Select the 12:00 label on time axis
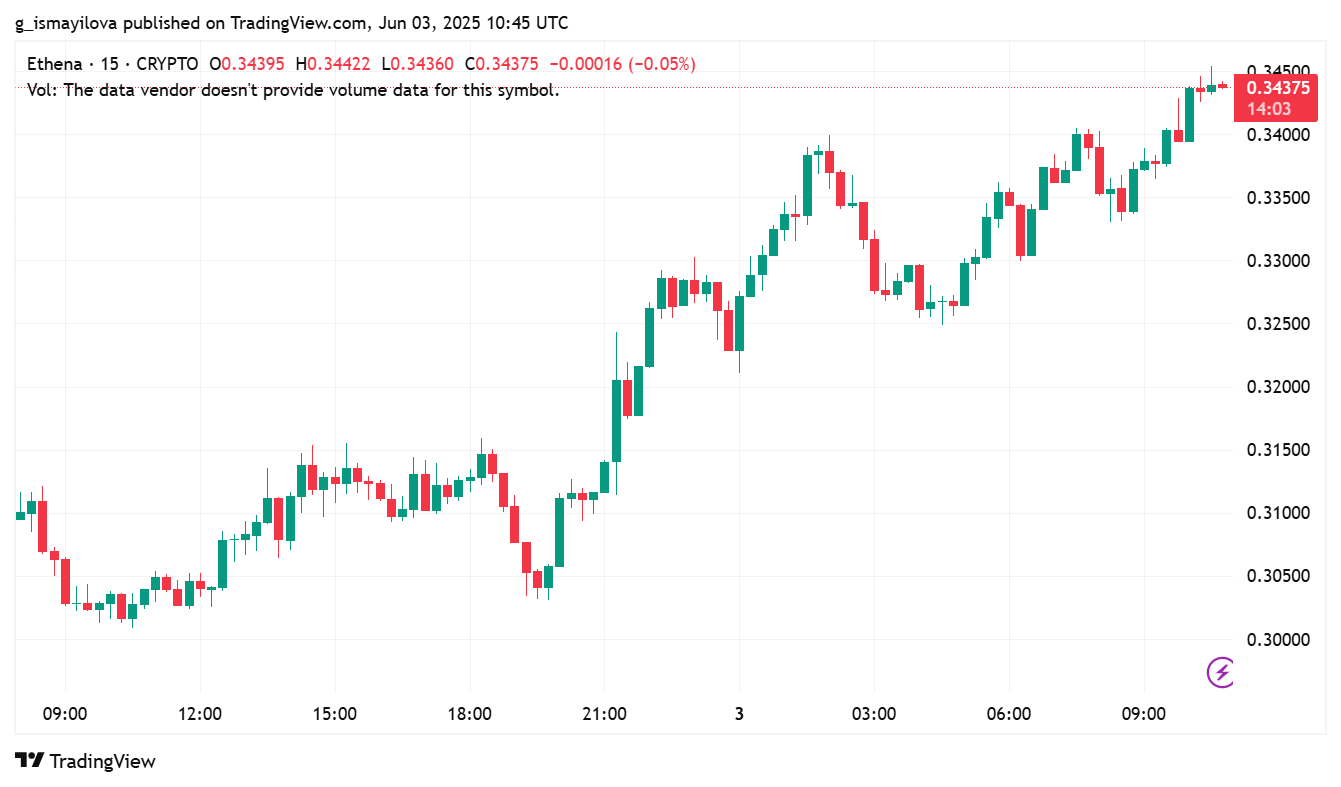Image resolution: width=1341 pixels, height=787 pixels. 200,714
